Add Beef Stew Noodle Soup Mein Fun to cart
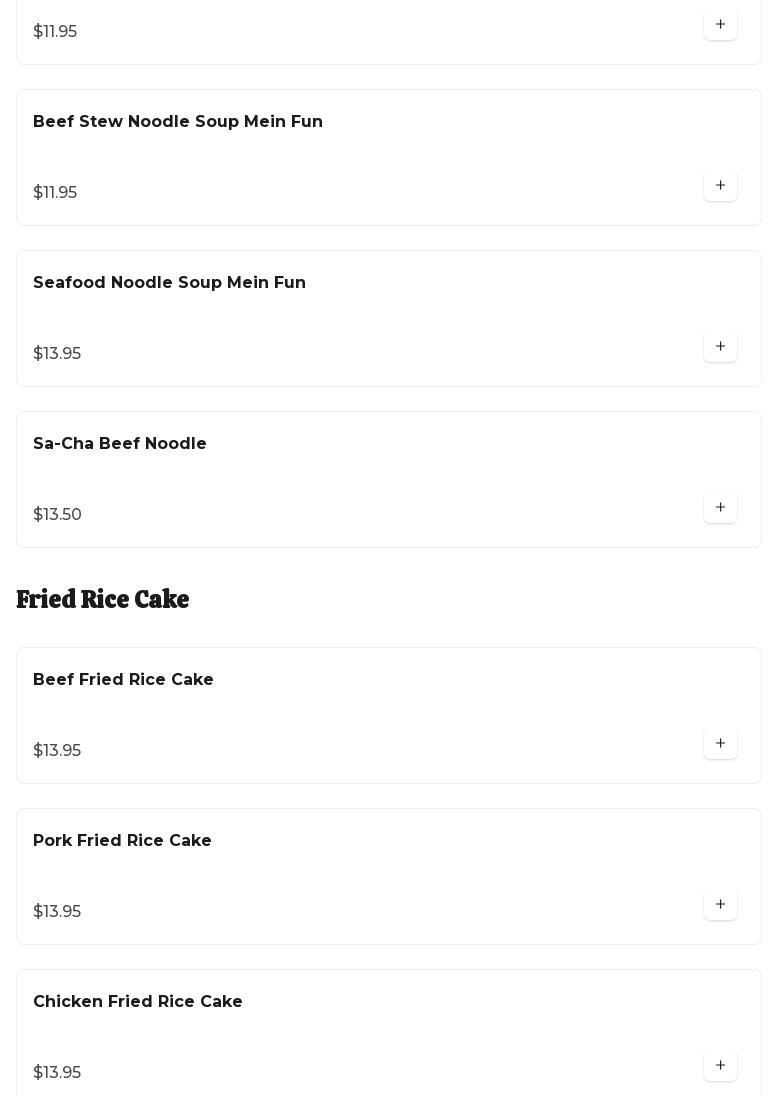778x1096 pixels. [x=720, y=186]
